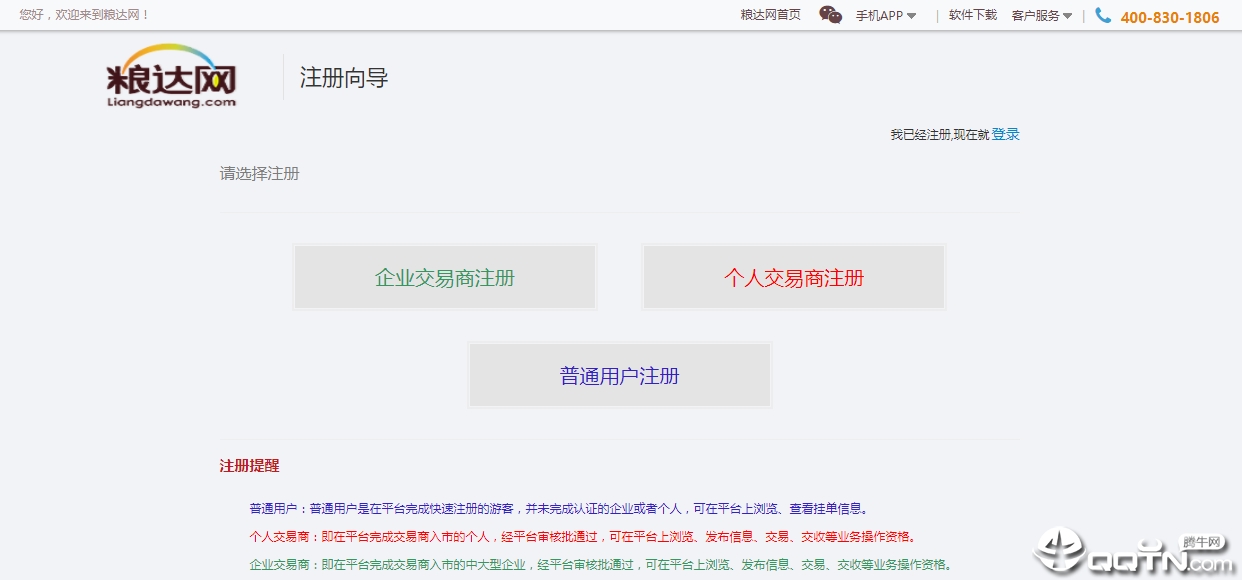Expand the 客户服务 dropdown
This screenshot has width=1242, height=580.
1042,15
